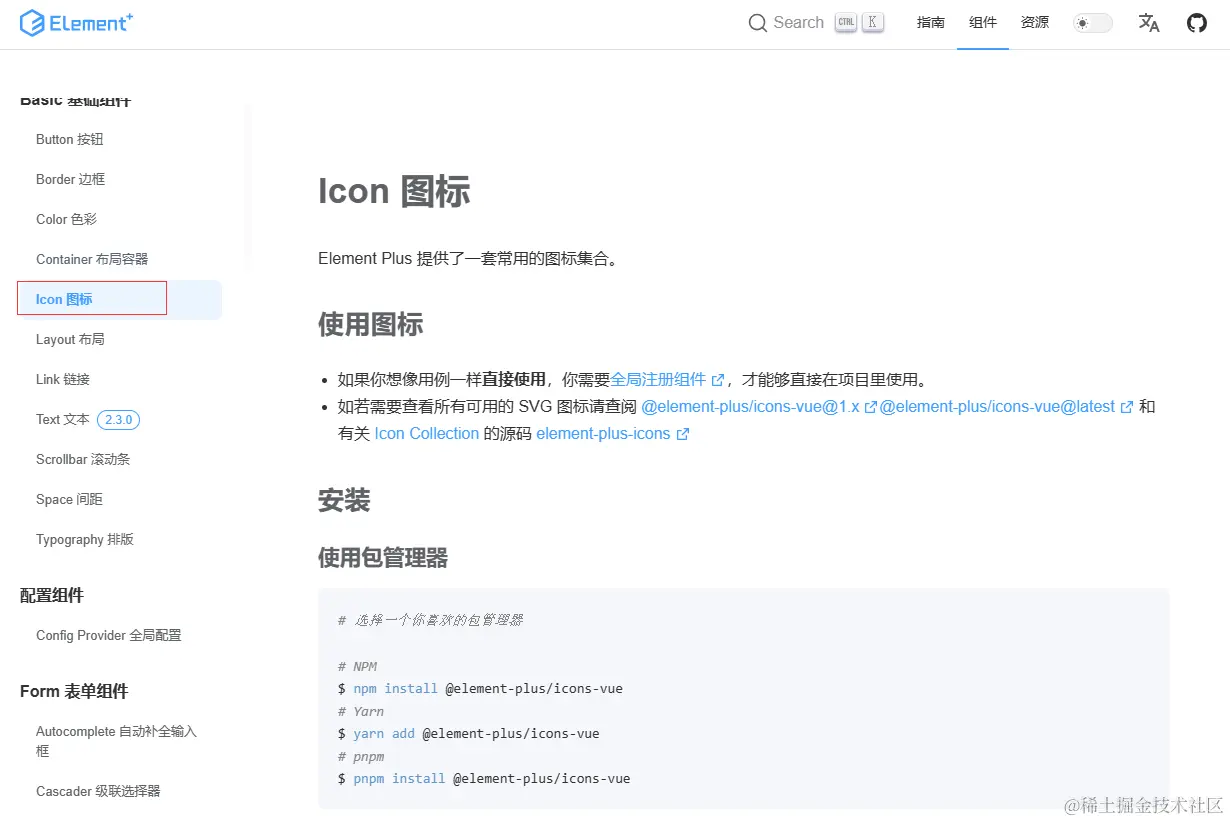Screen dimensions: 1230x822
Task: Open the language translation icon
Action: (x=1149, y=23)
